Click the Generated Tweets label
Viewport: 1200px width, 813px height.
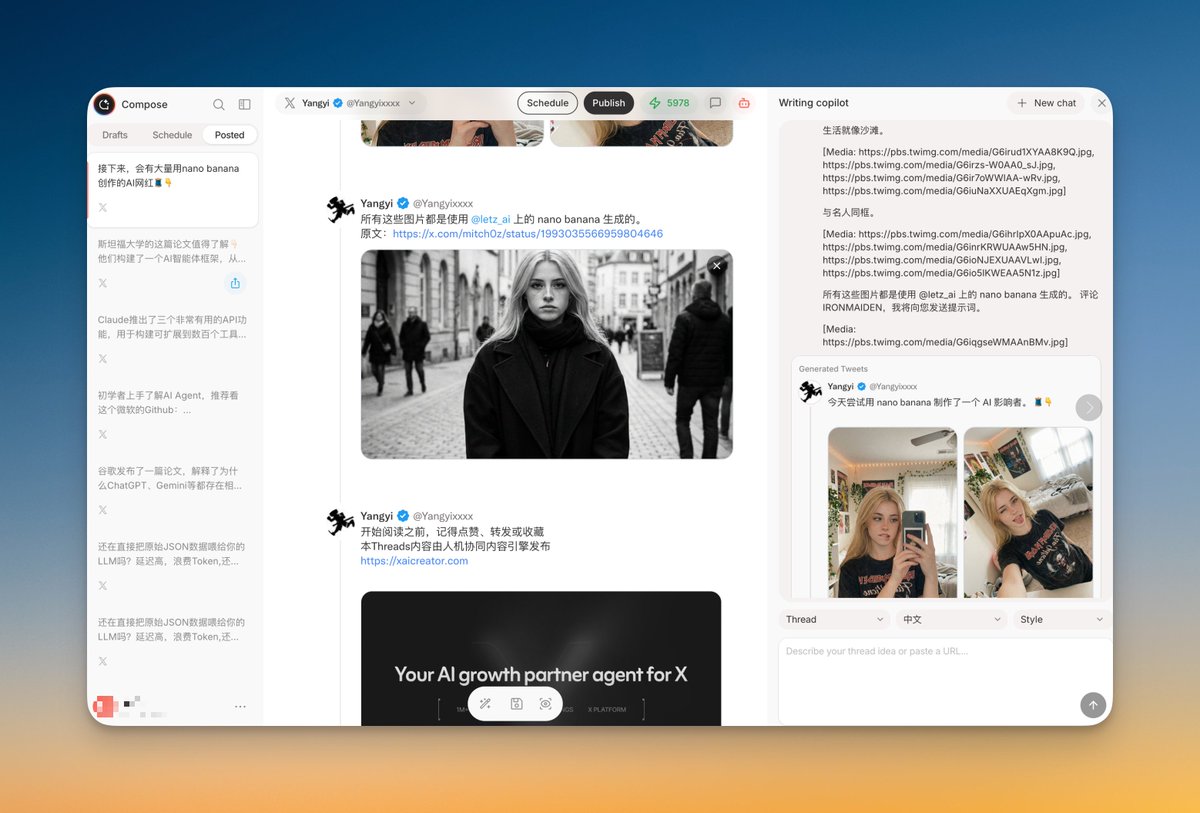[833, 369]
